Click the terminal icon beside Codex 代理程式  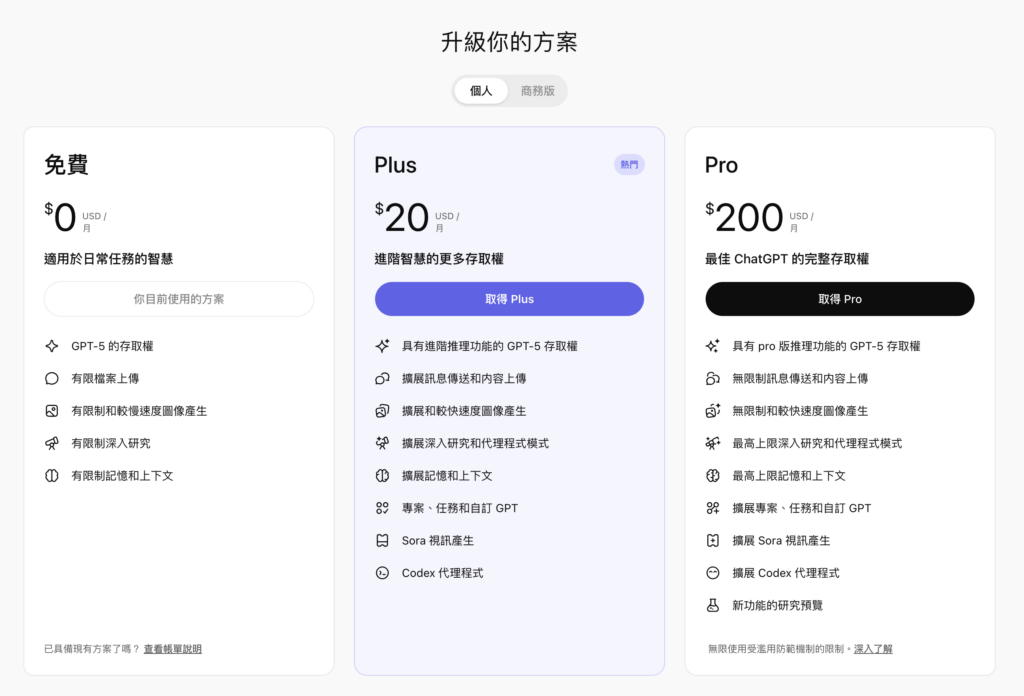click(x=383, y=573)
